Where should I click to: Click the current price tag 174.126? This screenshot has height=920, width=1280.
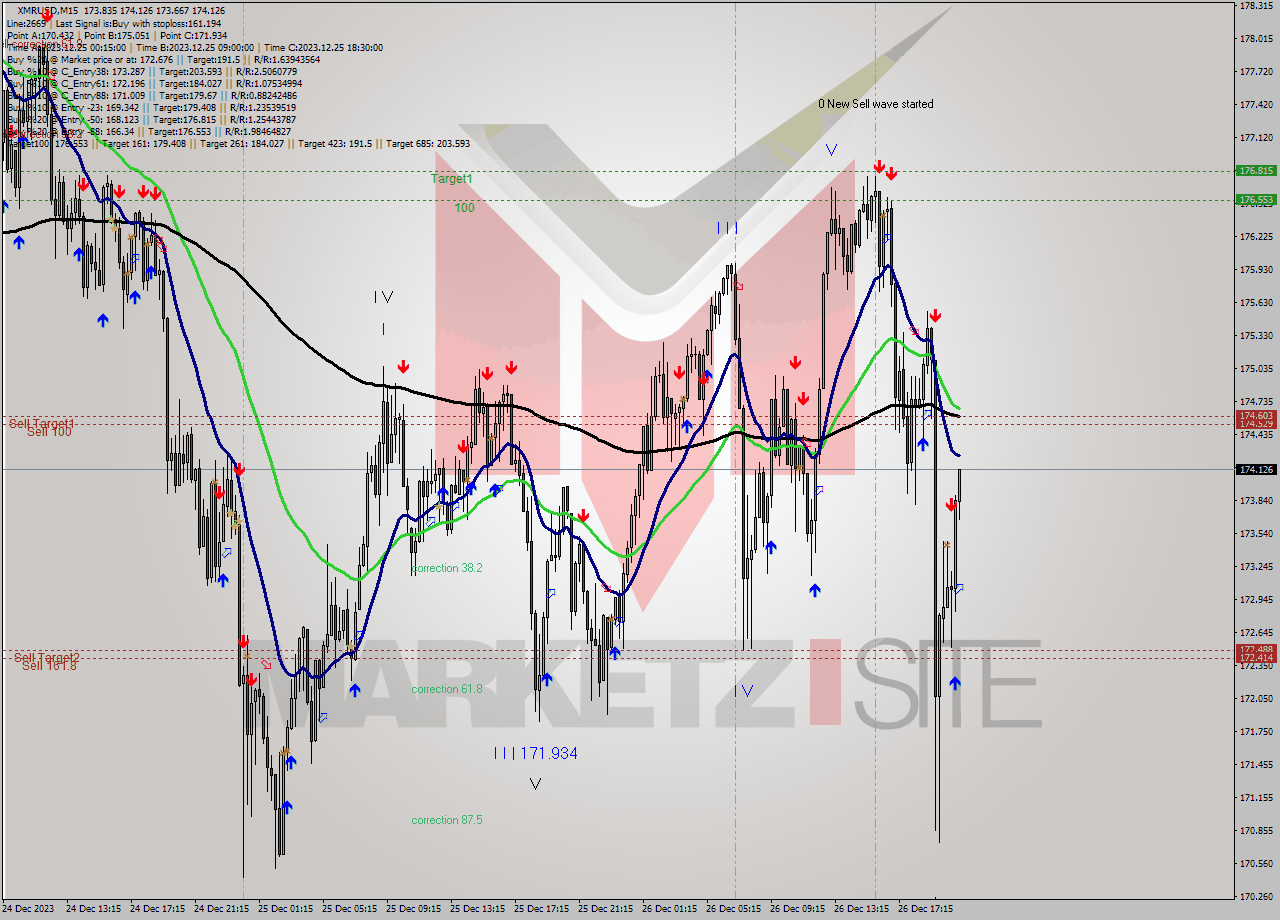tap(1256, 469)
